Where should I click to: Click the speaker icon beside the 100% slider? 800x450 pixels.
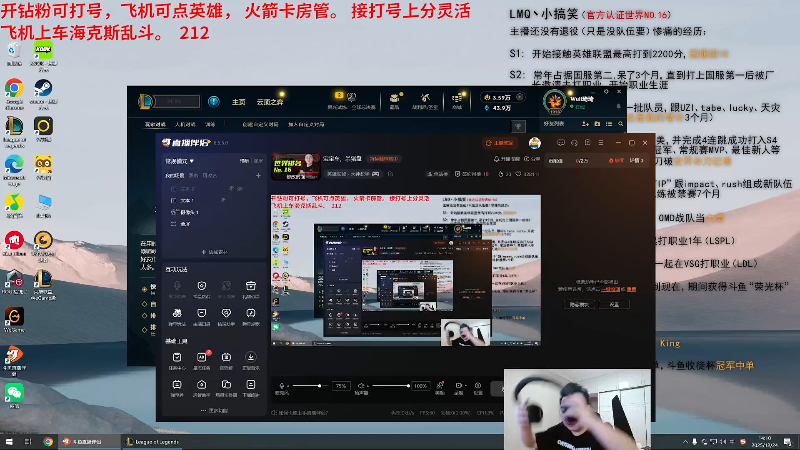coord(361,386)
